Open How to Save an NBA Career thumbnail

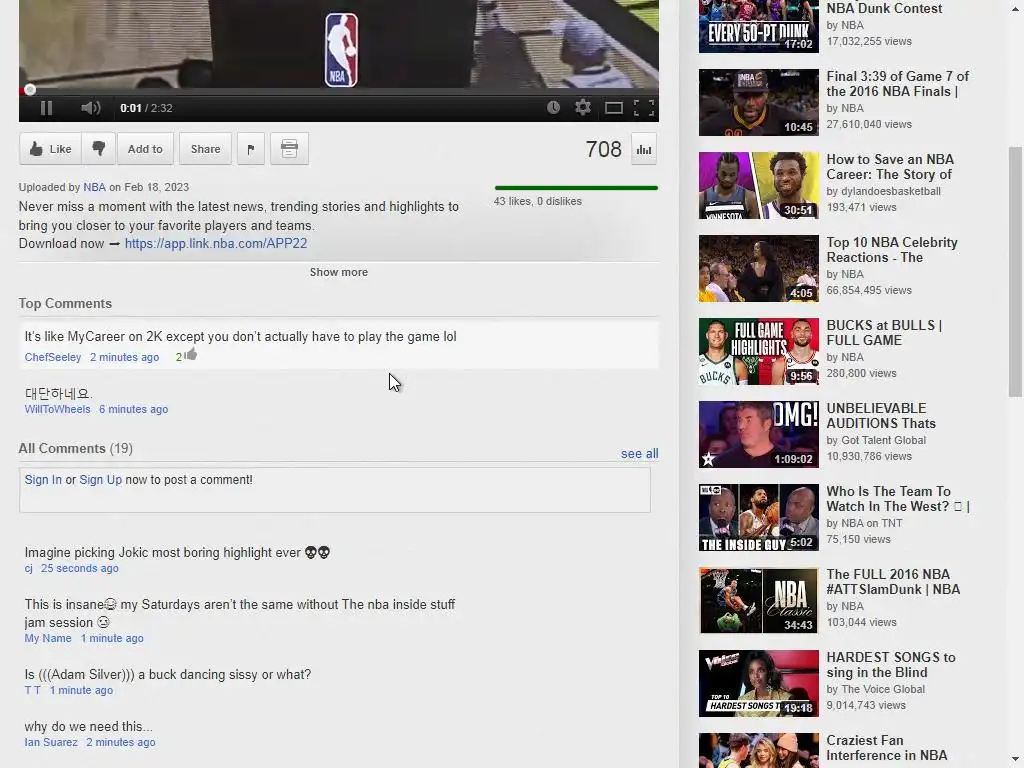758,185
